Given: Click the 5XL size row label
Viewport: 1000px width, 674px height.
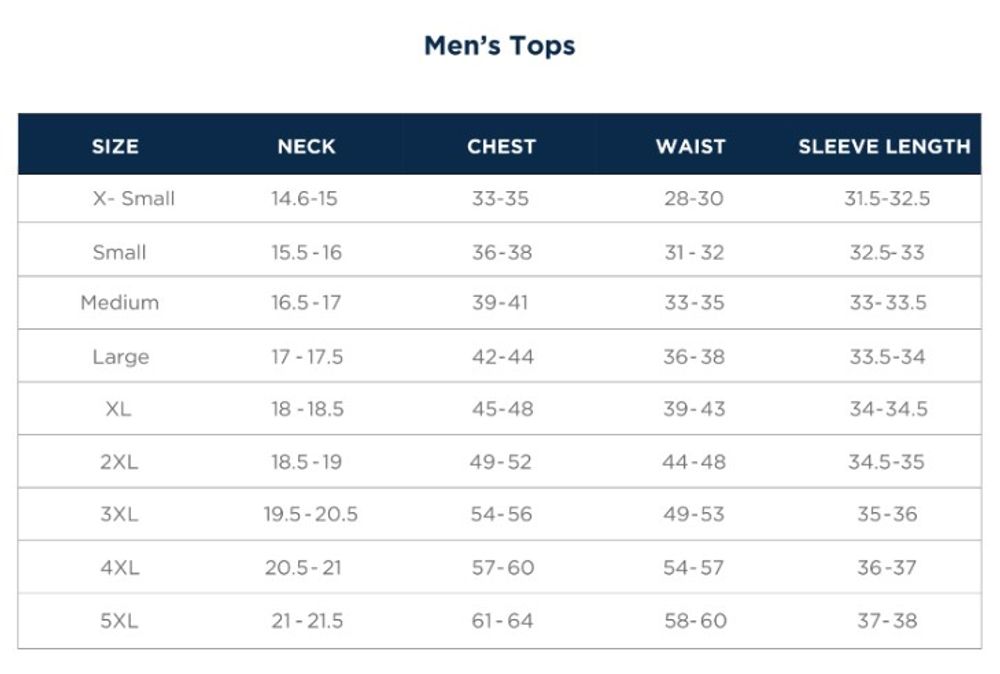Looking at the screenshot, I should click(119, 621).
